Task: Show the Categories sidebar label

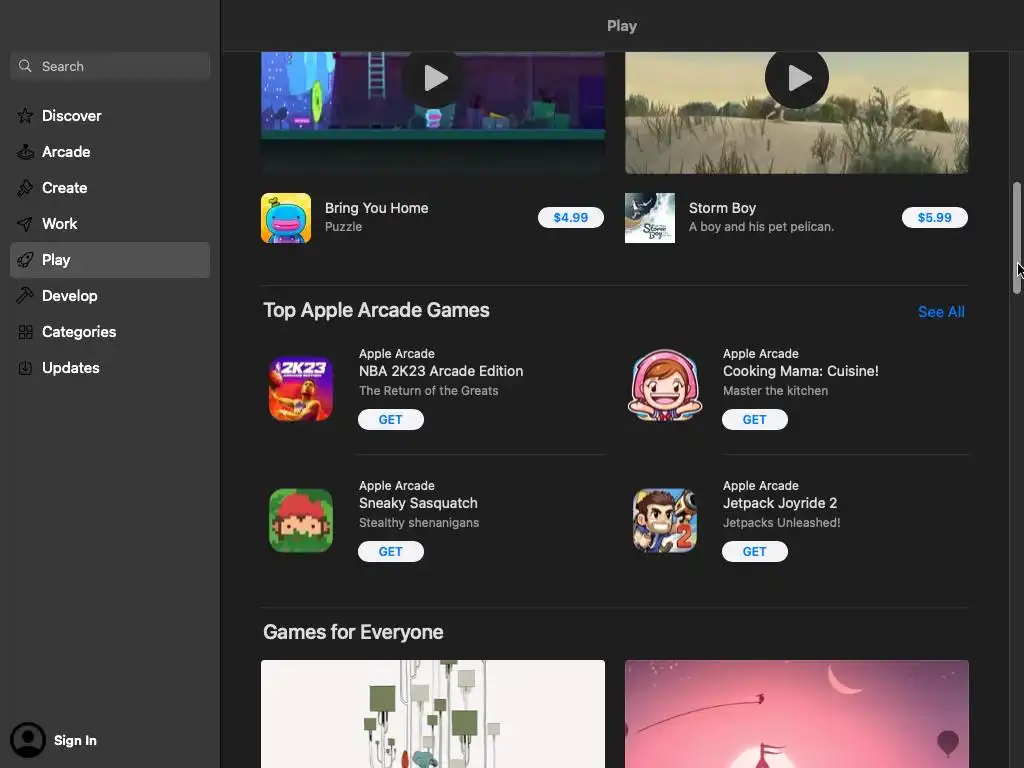Action: pos(79,332)
